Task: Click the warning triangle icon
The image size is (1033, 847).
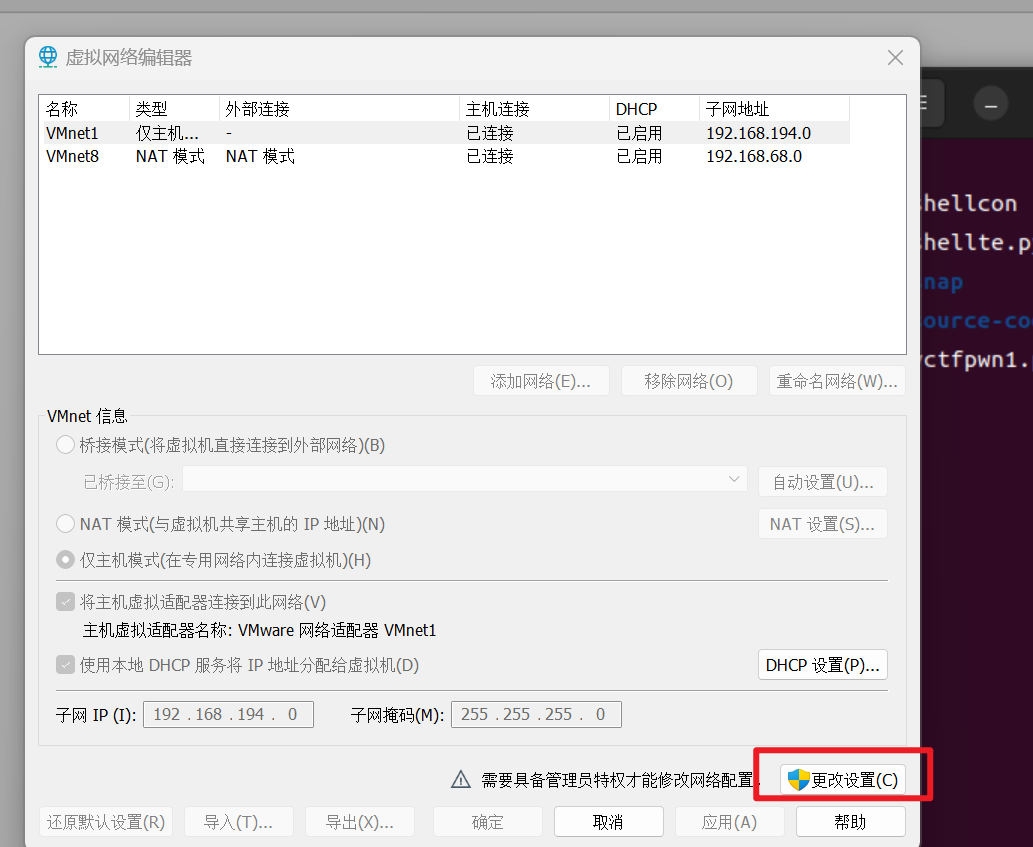Action: point(461,780)
